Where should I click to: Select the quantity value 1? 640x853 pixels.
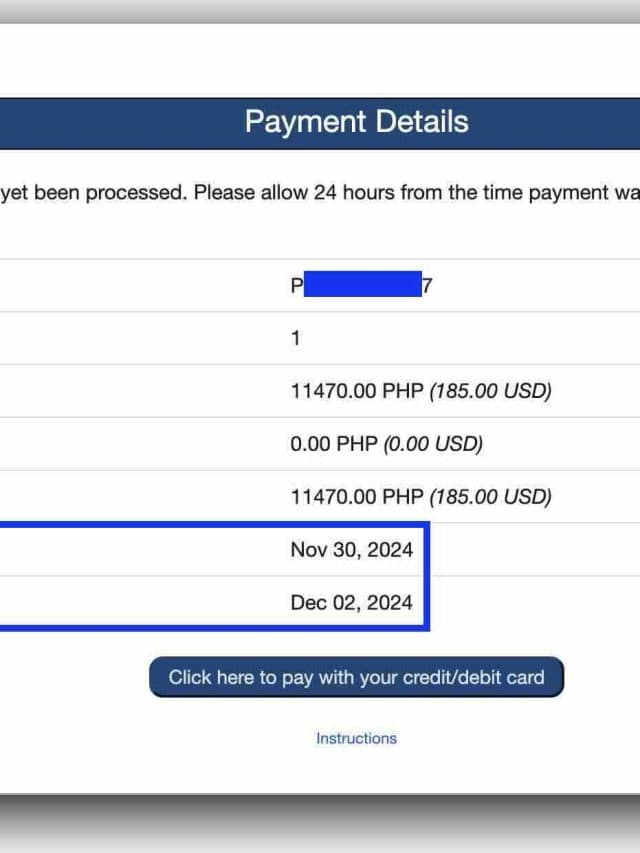[295, 338]
